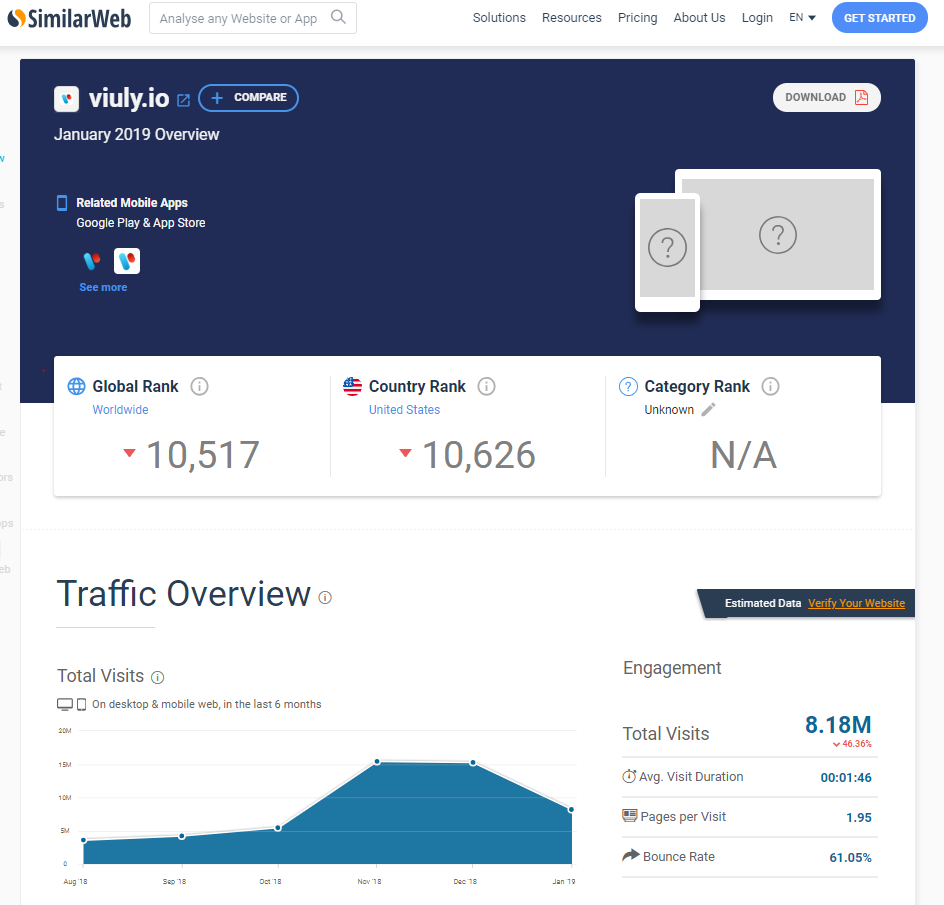Click the 00:01:46 visit duration value

coord(846,777)
